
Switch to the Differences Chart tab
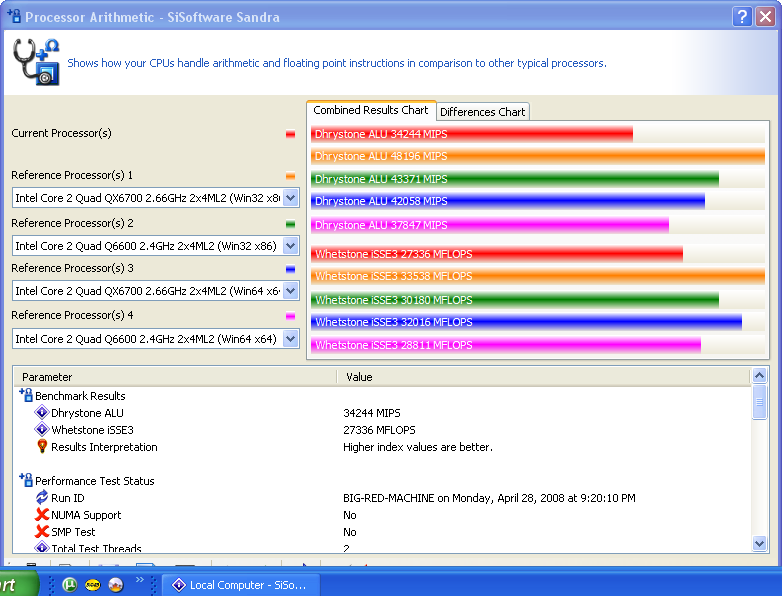coord(482,112)
